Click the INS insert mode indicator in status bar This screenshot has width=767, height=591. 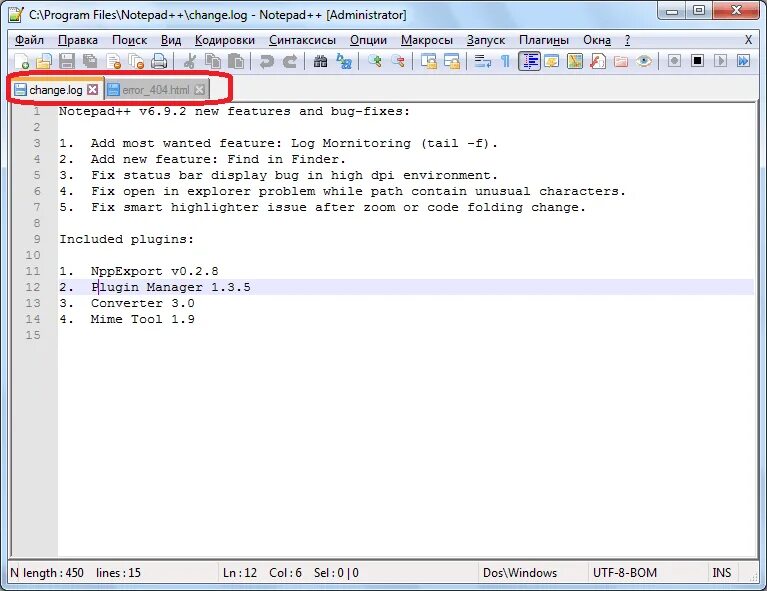coord(722,572)
